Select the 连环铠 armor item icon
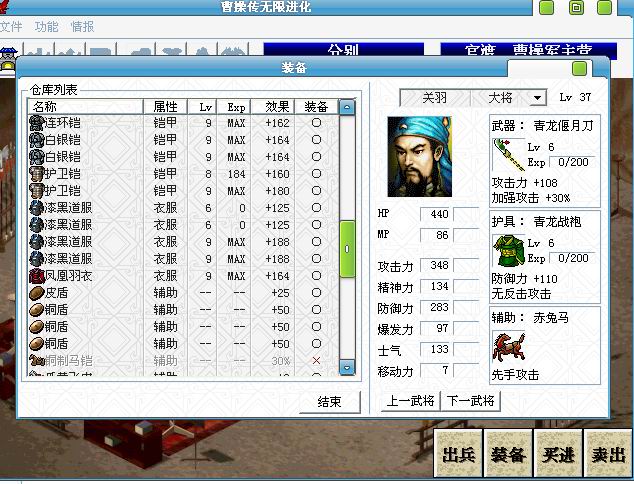The height and width of the screenshot is (484, 634). (x=37, y=123)
